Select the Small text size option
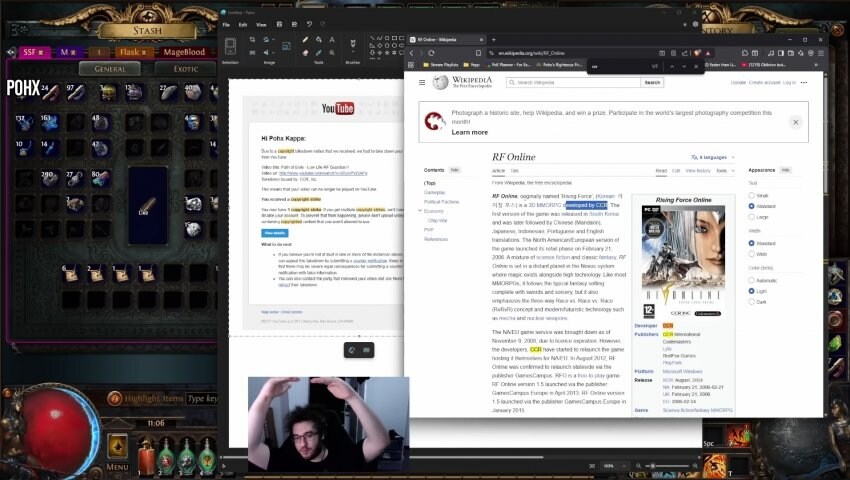This screenshot has height=480, width=850. pyautogui.click(x=751, y=195)
